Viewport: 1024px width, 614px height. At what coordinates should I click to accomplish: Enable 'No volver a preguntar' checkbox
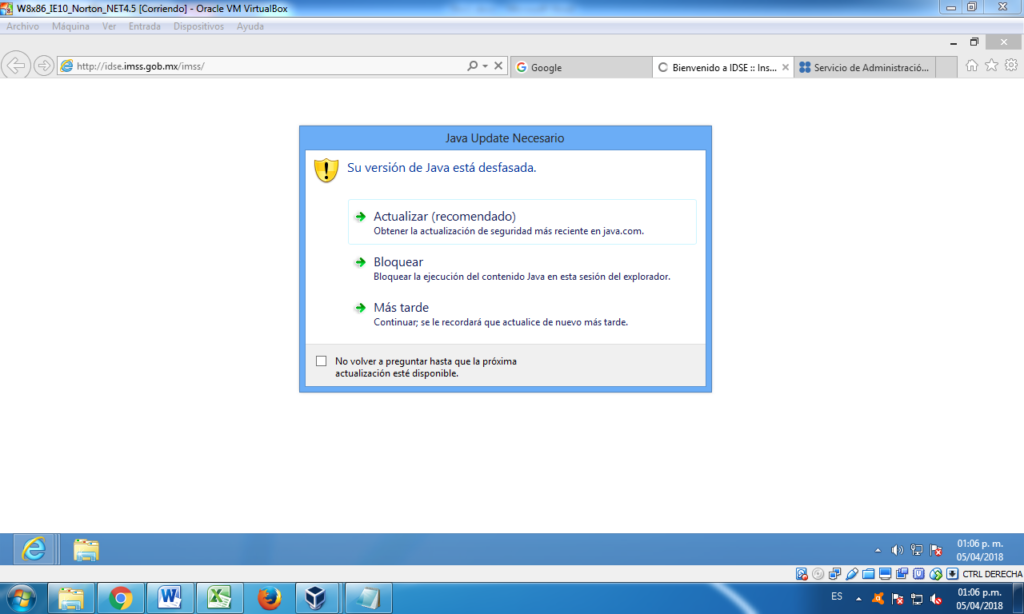tap(321, 361)
